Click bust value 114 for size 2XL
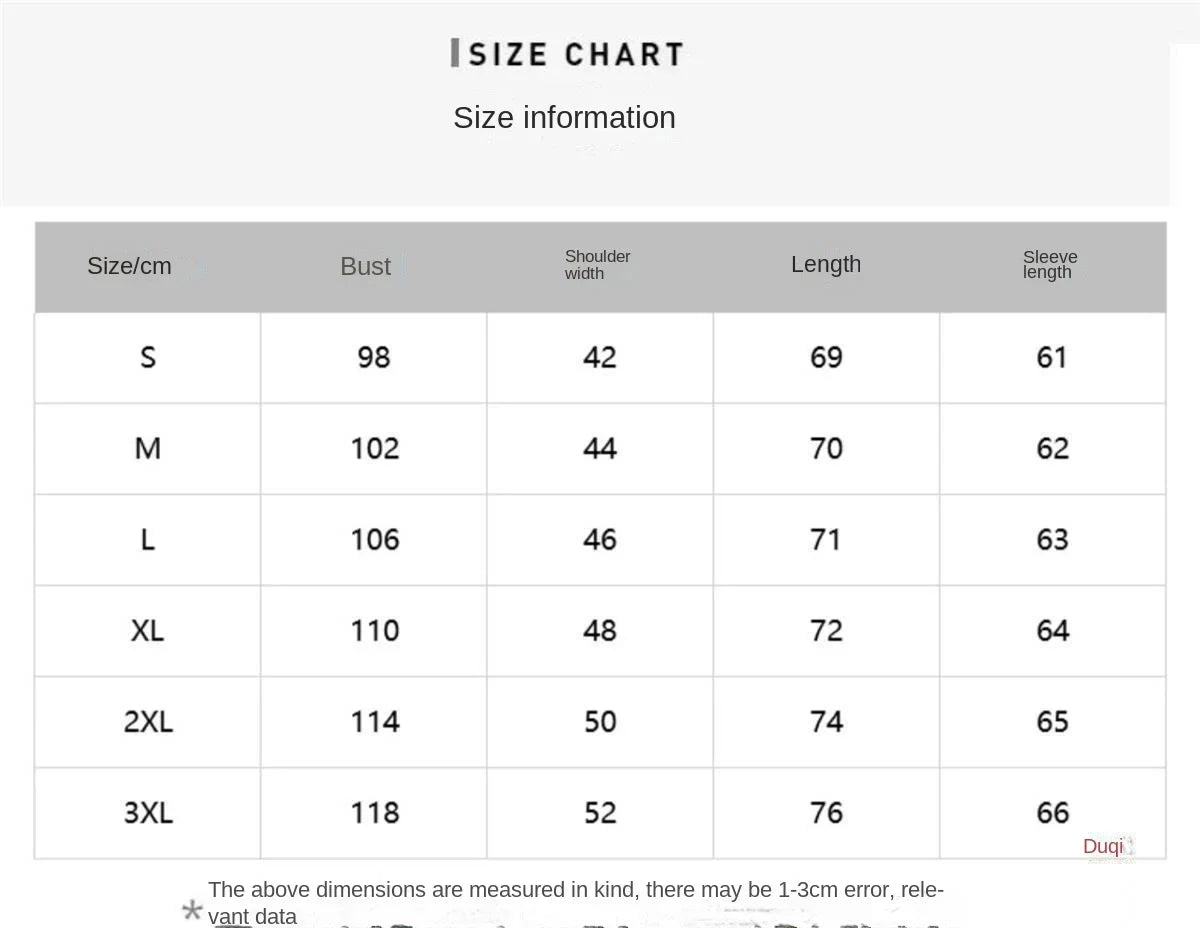 click(375, 722)
